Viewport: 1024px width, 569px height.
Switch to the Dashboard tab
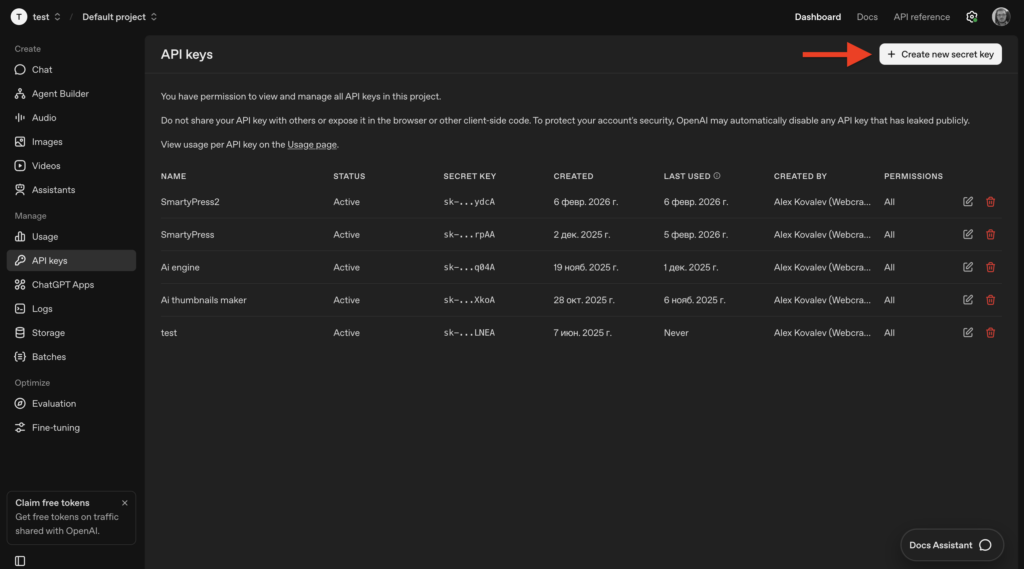pos(818,17)
